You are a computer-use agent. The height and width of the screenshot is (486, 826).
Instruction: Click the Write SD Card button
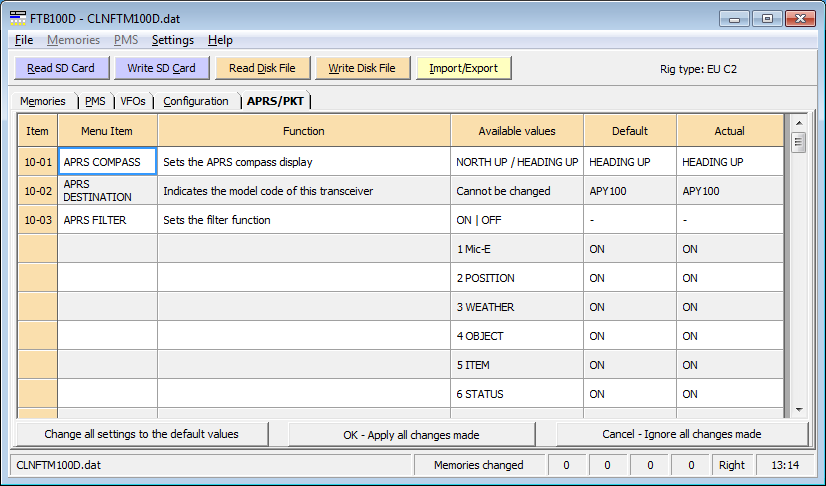tap(161, 68)
